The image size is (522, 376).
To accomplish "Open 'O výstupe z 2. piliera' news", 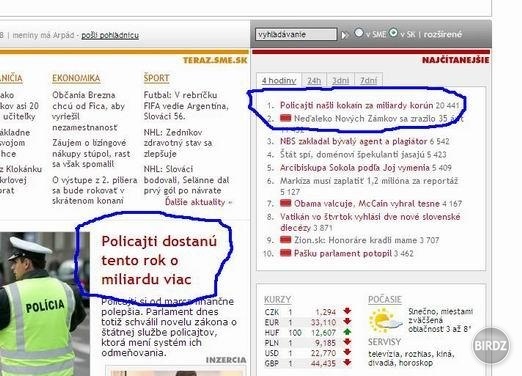I will coord(95,190).
